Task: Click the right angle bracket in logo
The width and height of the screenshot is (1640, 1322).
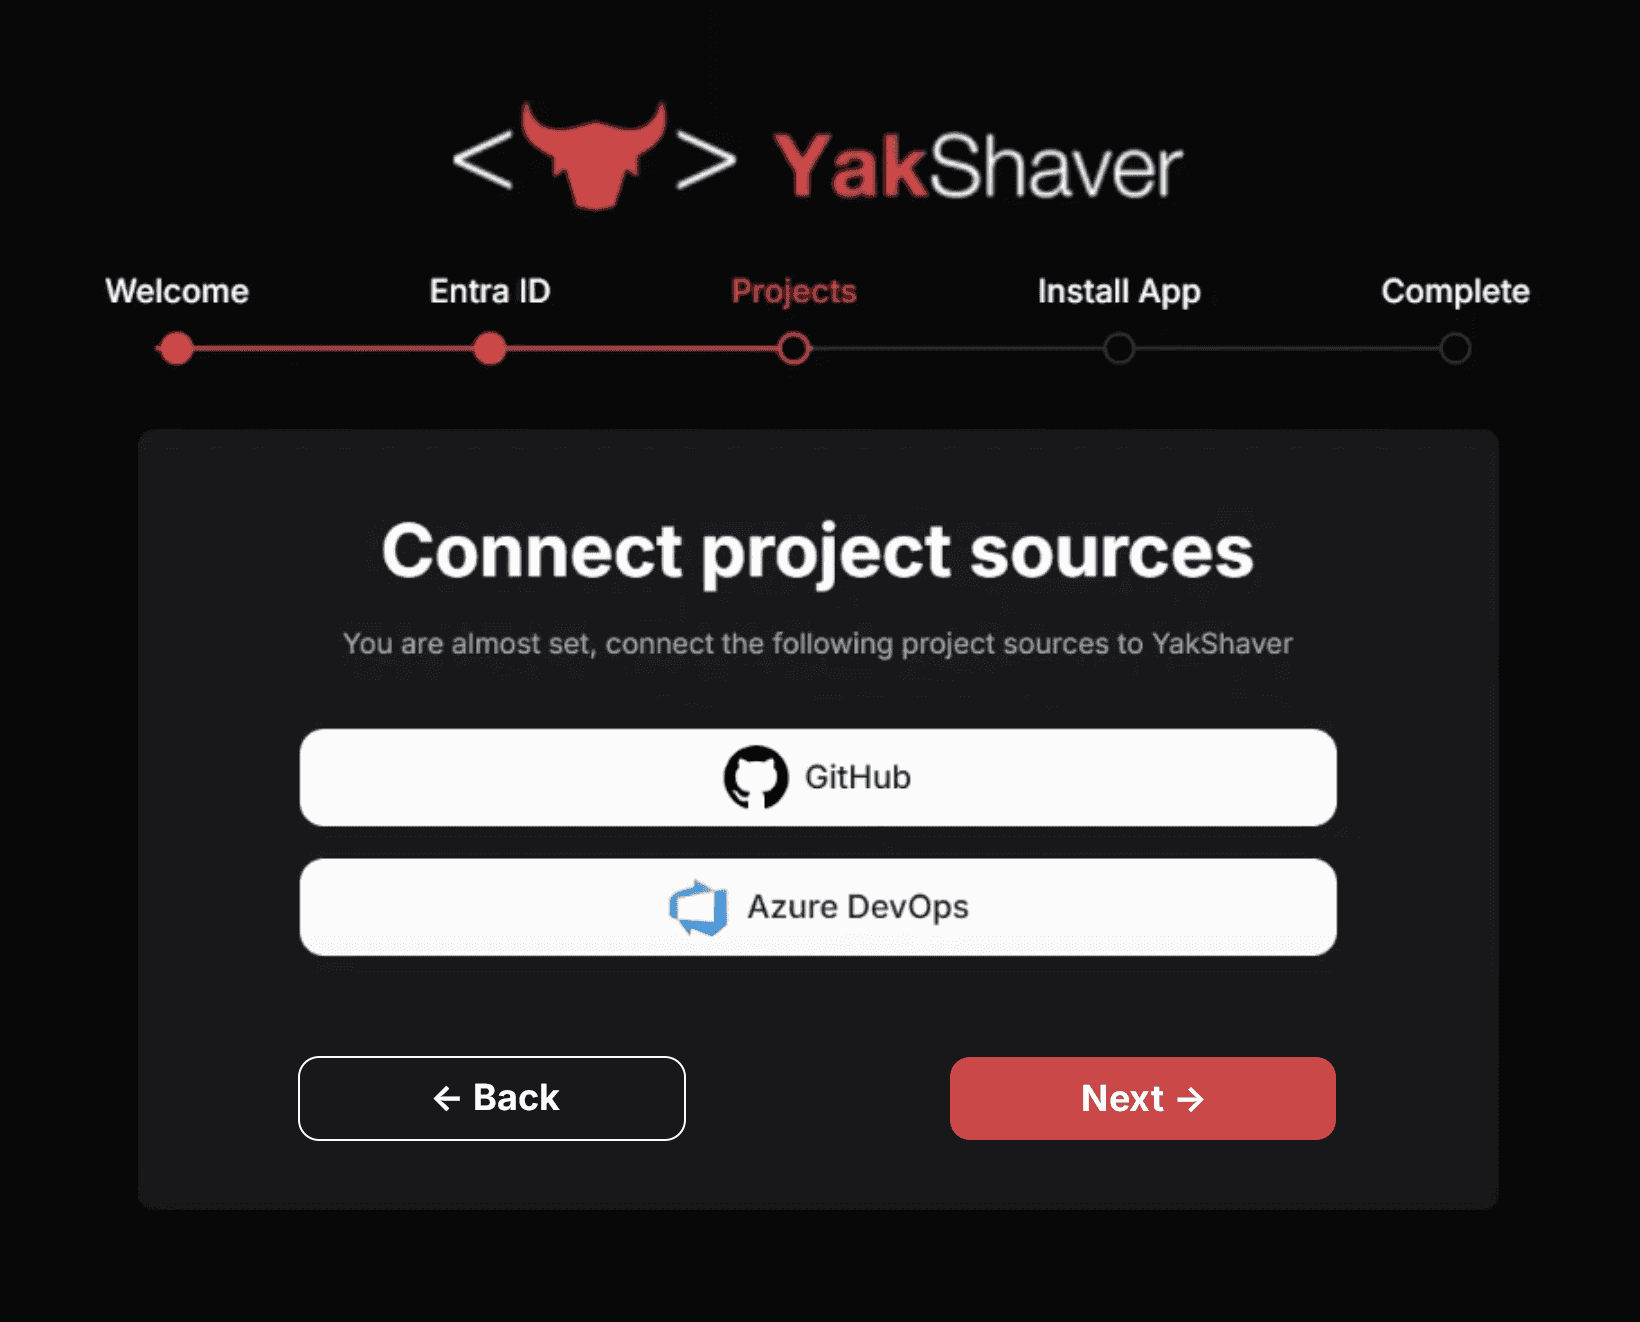Action: [707, 160]
